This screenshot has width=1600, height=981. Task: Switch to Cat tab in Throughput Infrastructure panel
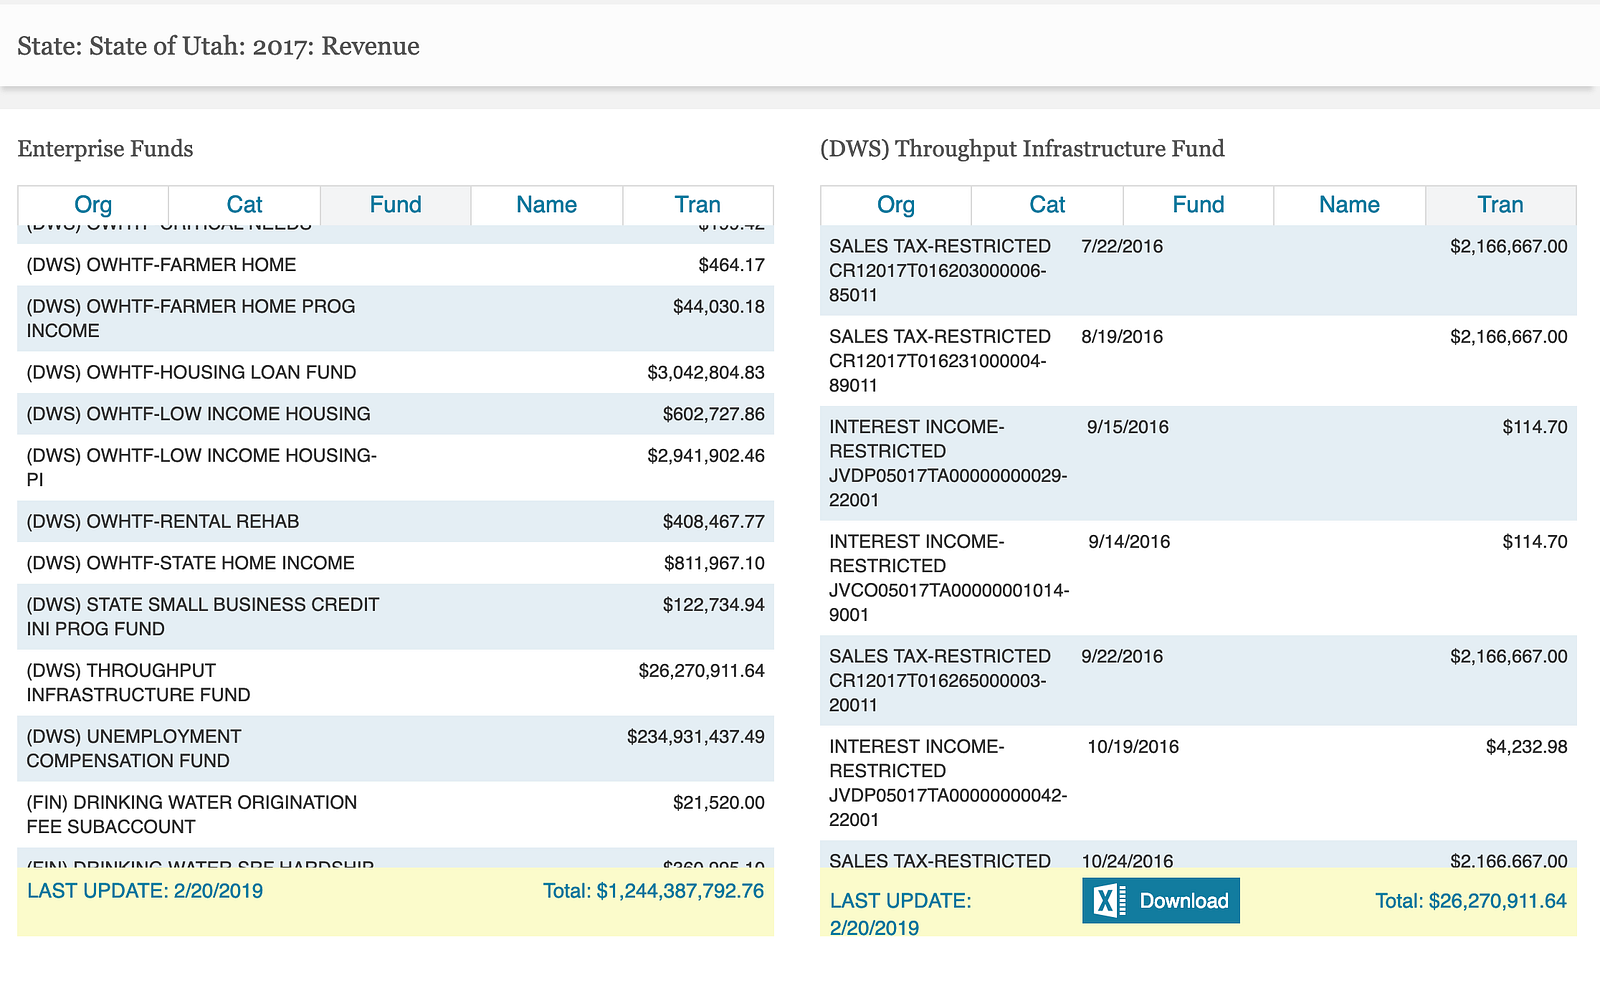[1047, 205]
